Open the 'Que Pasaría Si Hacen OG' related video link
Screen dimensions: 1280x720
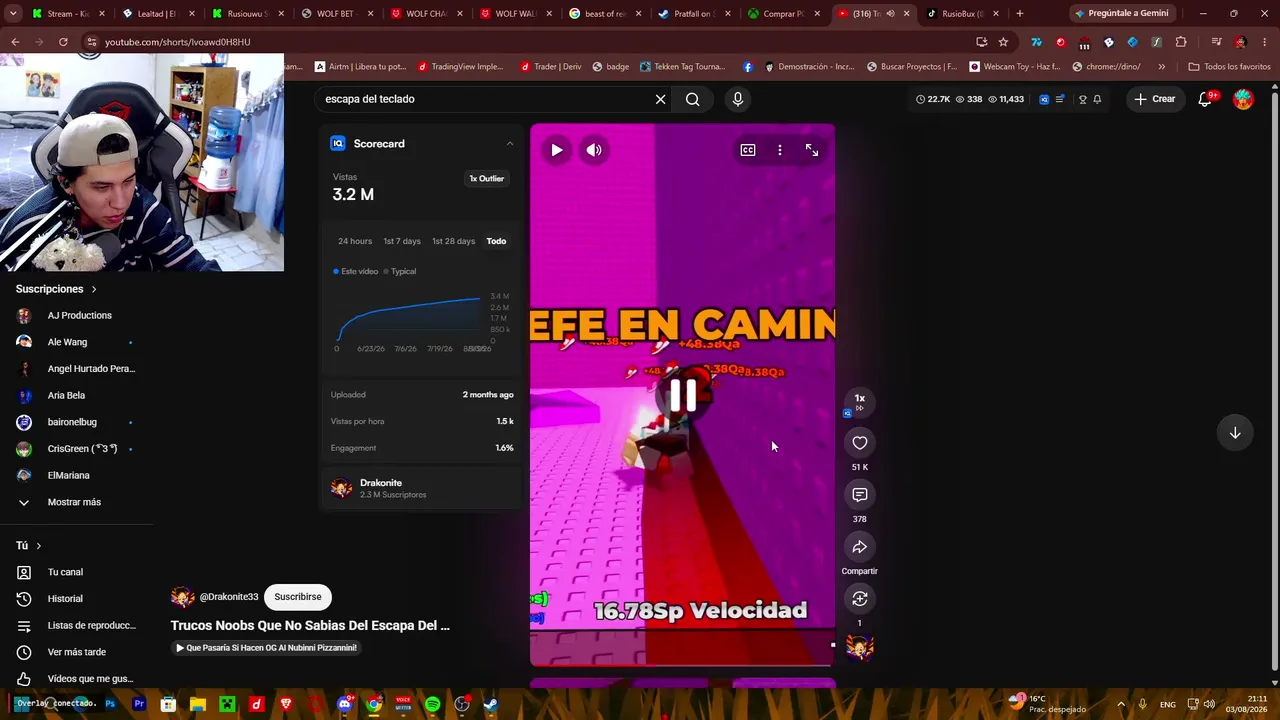266,648
